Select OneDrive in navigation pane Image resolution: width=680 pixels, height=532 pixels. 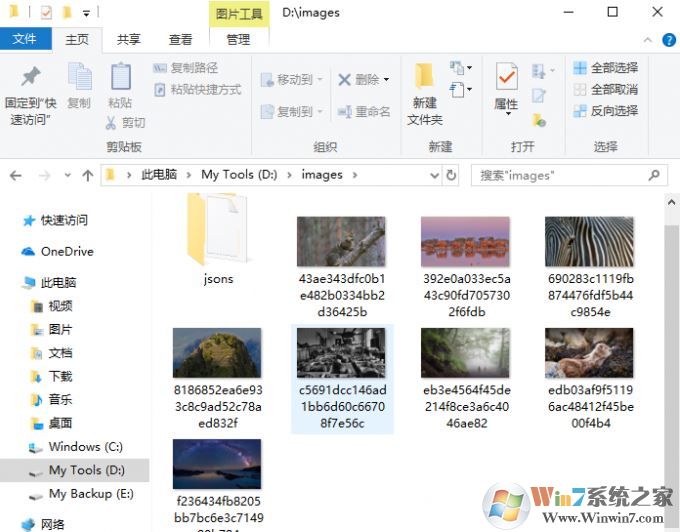click(x=58, y=251)
